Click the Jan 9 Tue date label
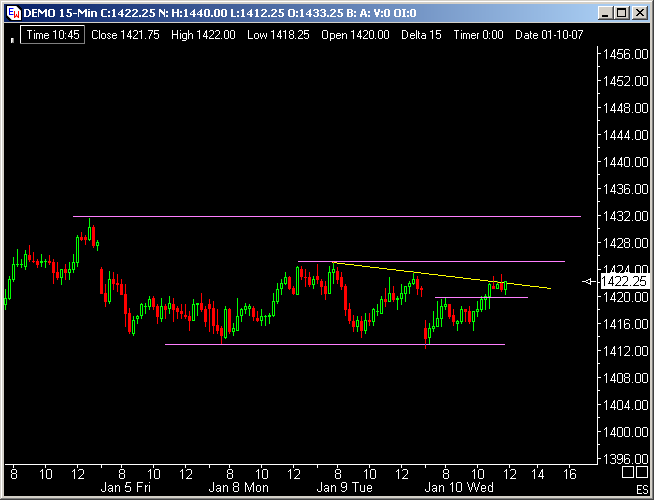Viewport: 654px width, 500px height. 345,487
